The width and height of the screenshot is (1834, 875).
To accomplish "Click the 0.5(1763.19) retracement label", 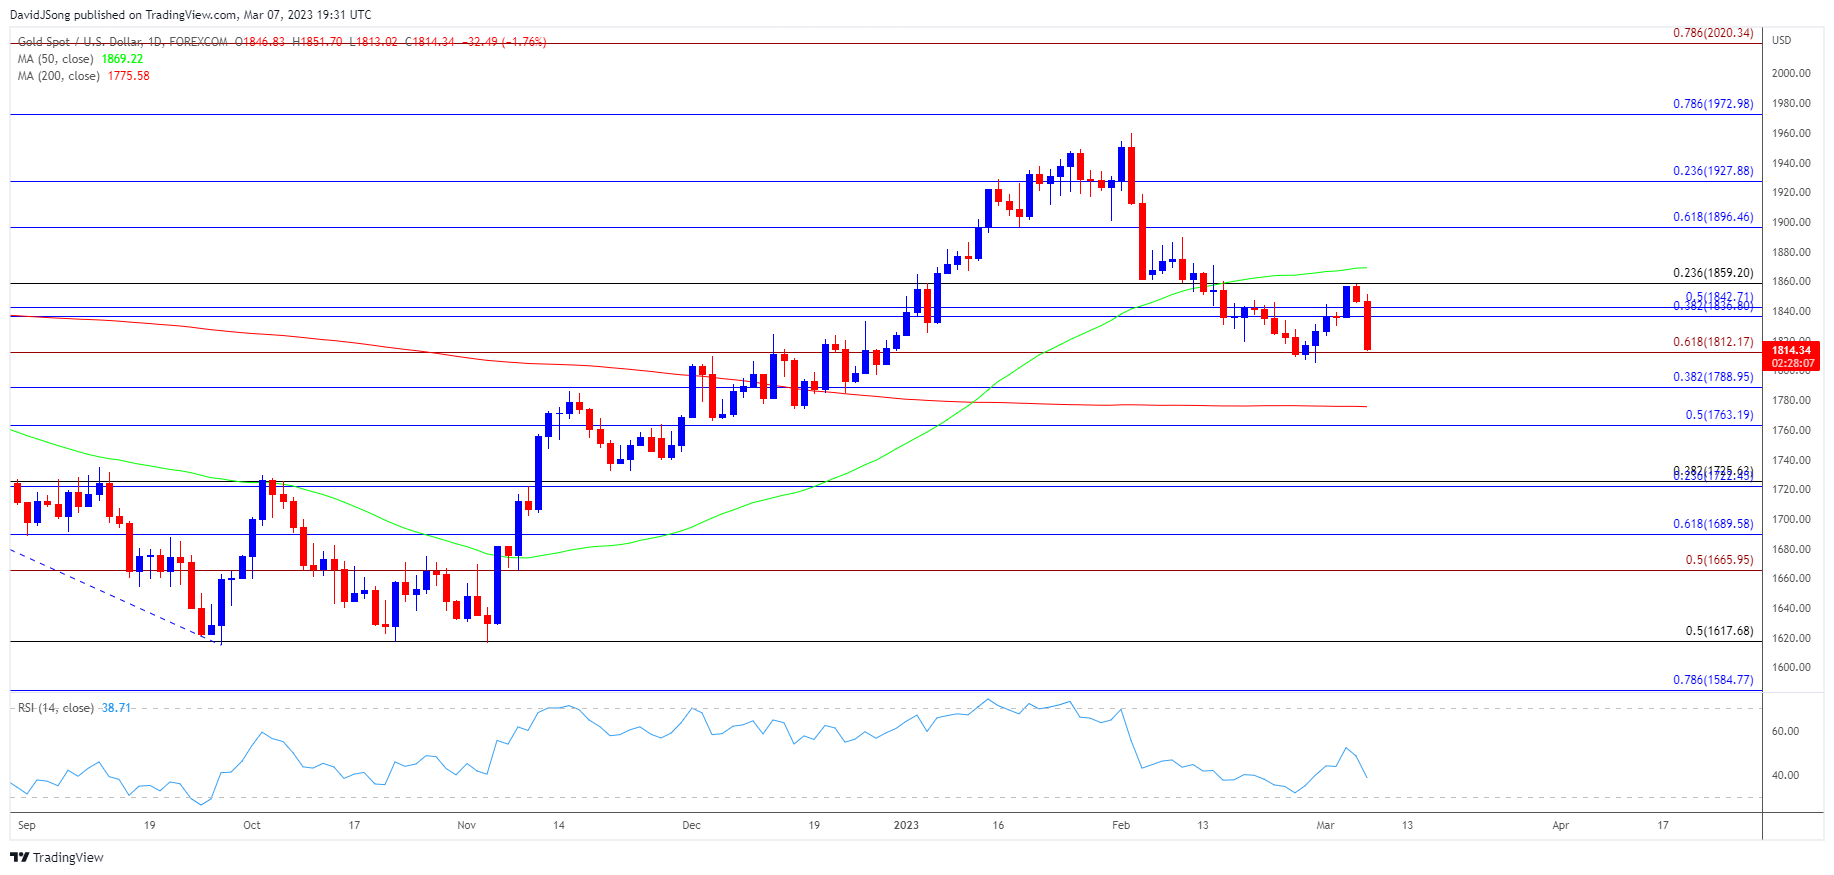I will [1719, 415].
